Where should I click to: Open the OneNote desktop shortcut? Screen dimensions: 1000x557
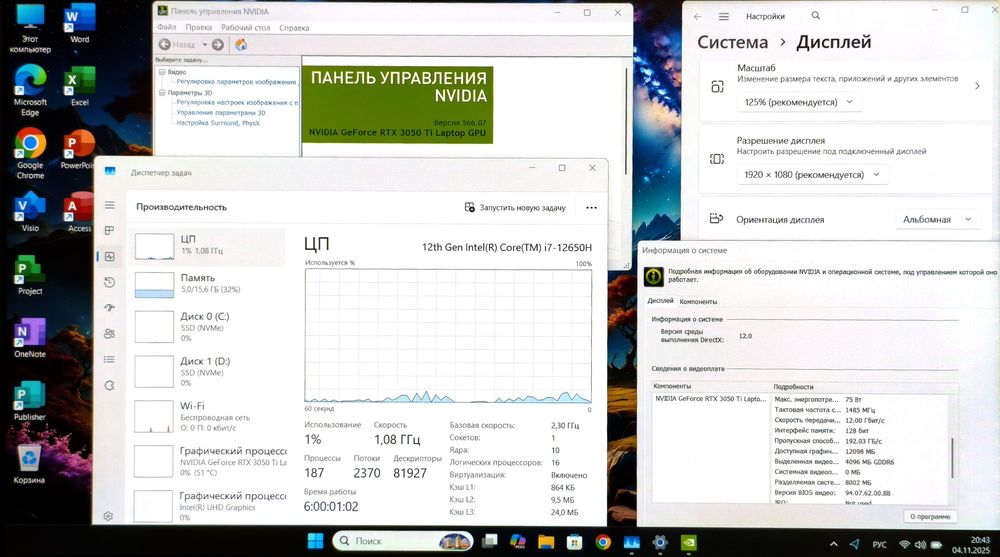30,338
